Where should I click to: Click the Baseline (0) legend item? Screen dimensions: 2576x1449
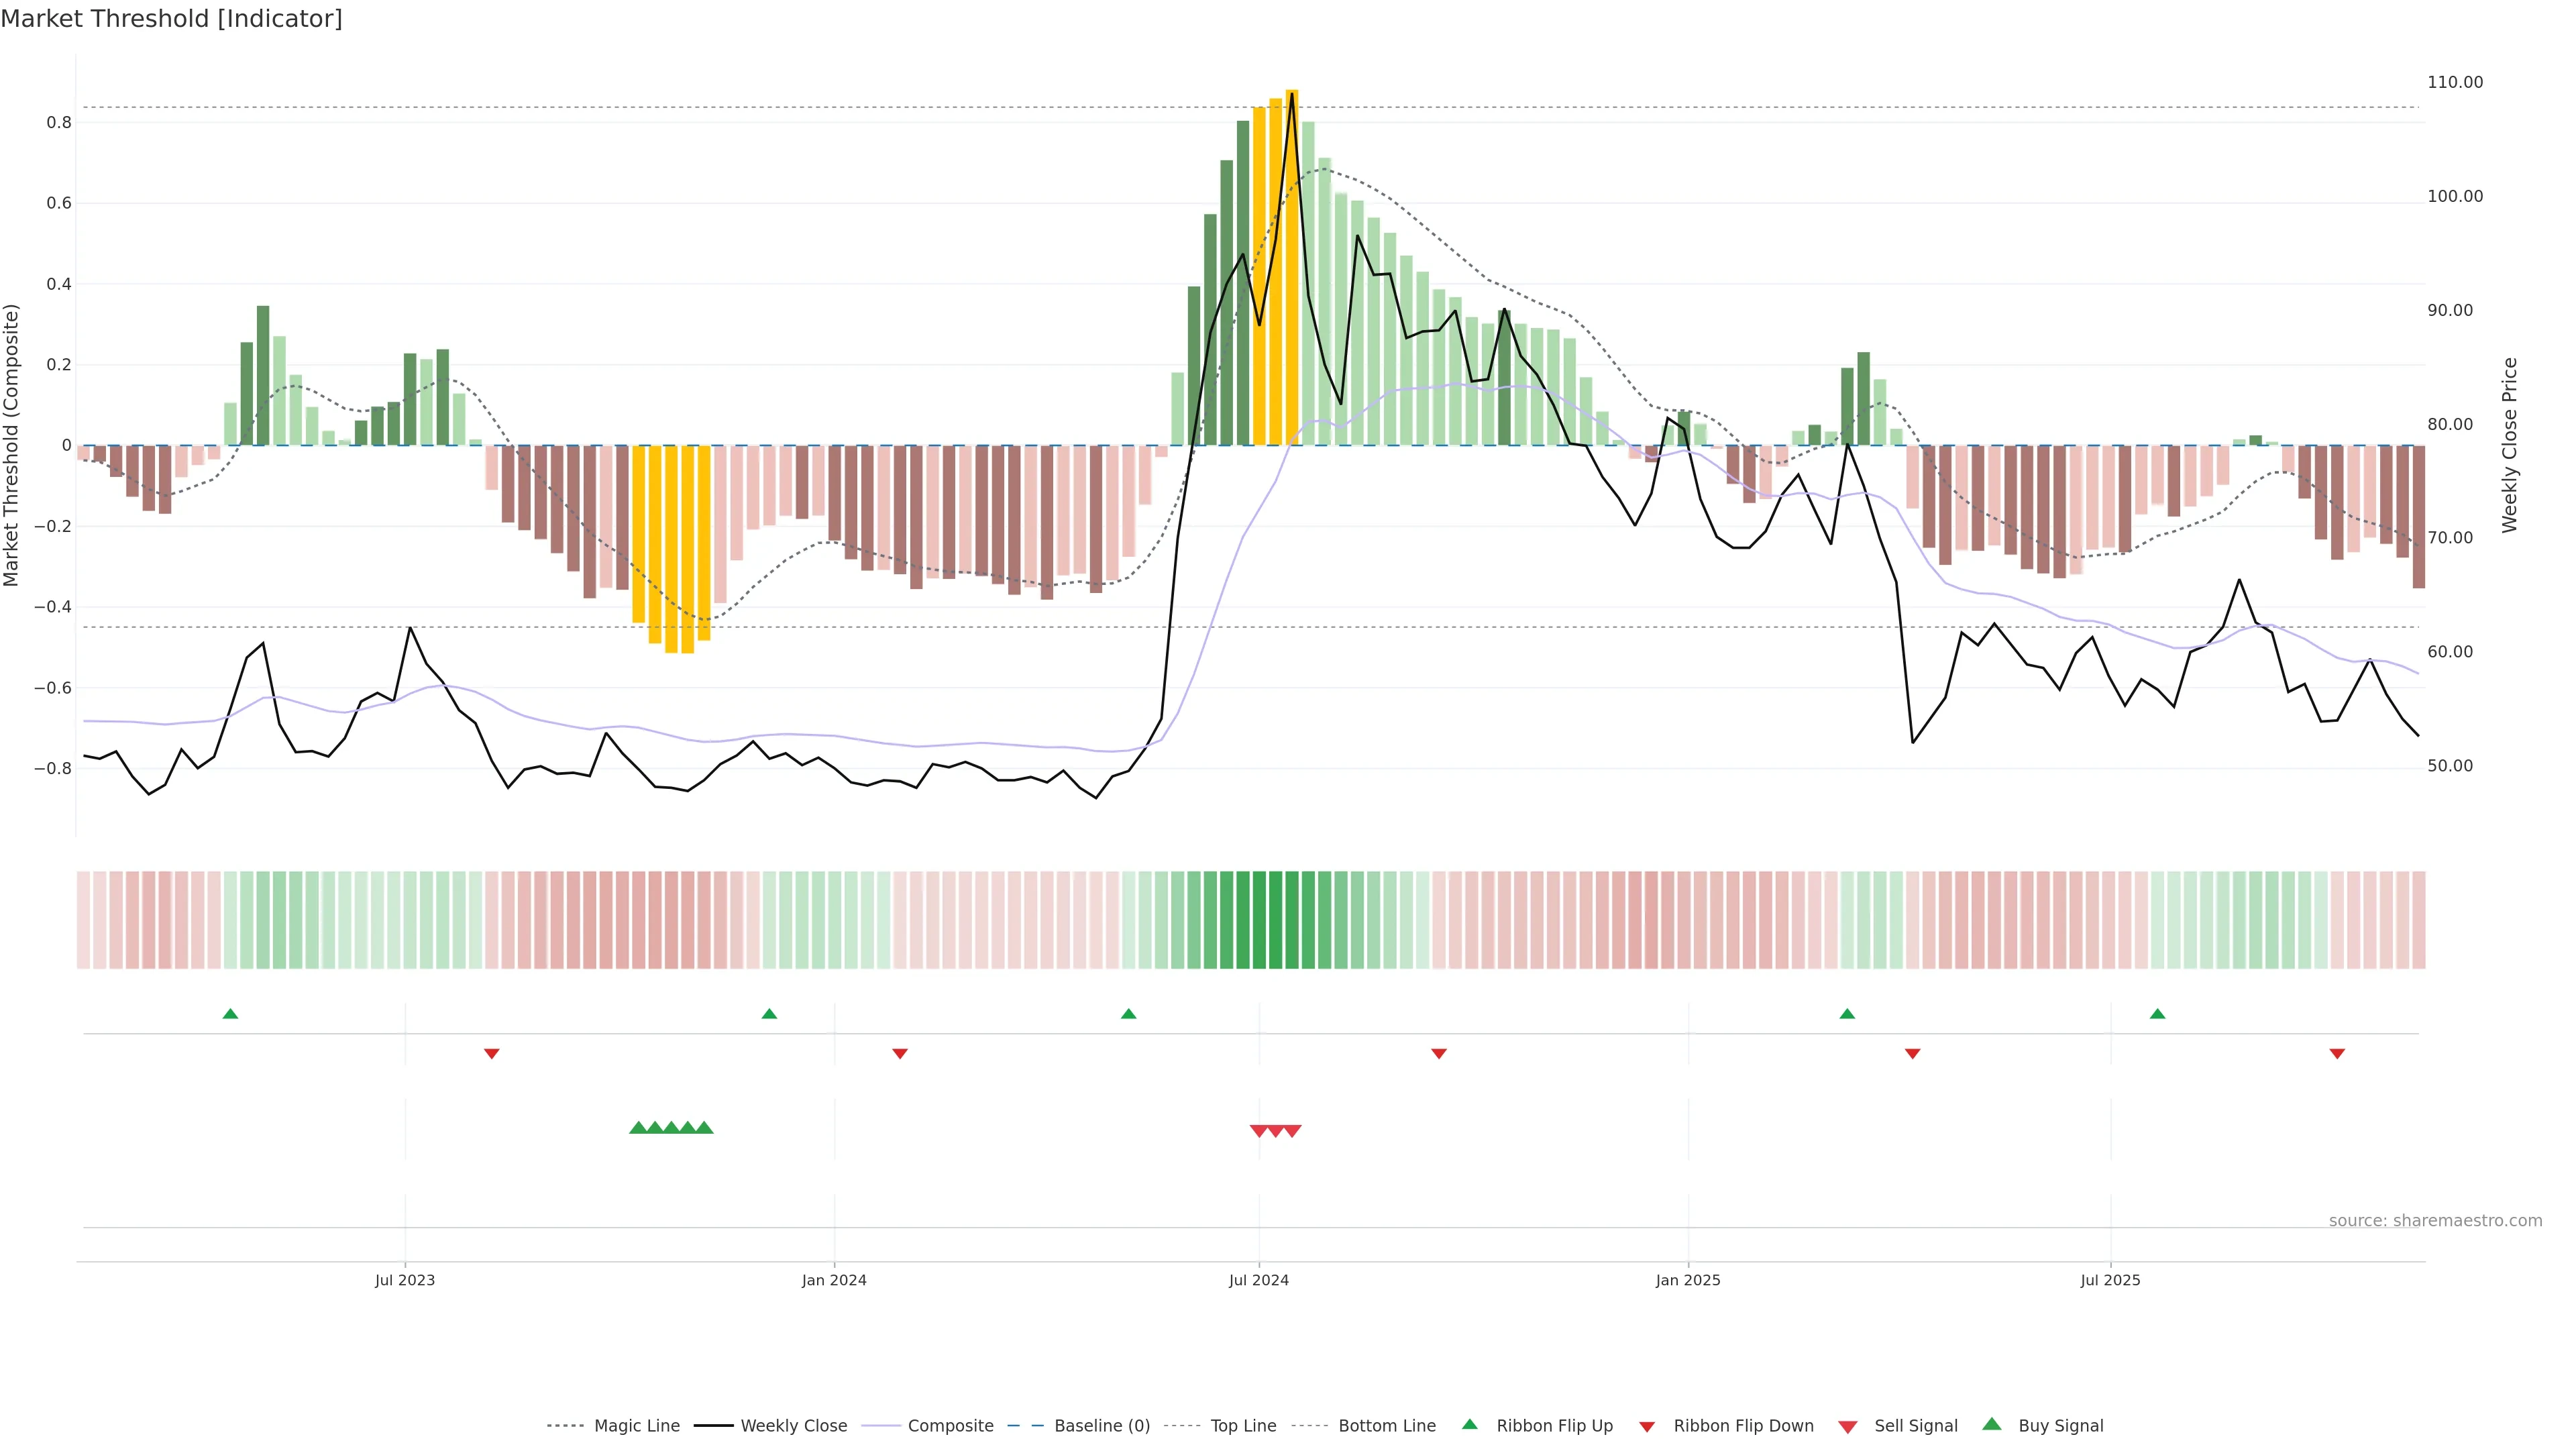pyautogui.click(x=1101, y=1426)
